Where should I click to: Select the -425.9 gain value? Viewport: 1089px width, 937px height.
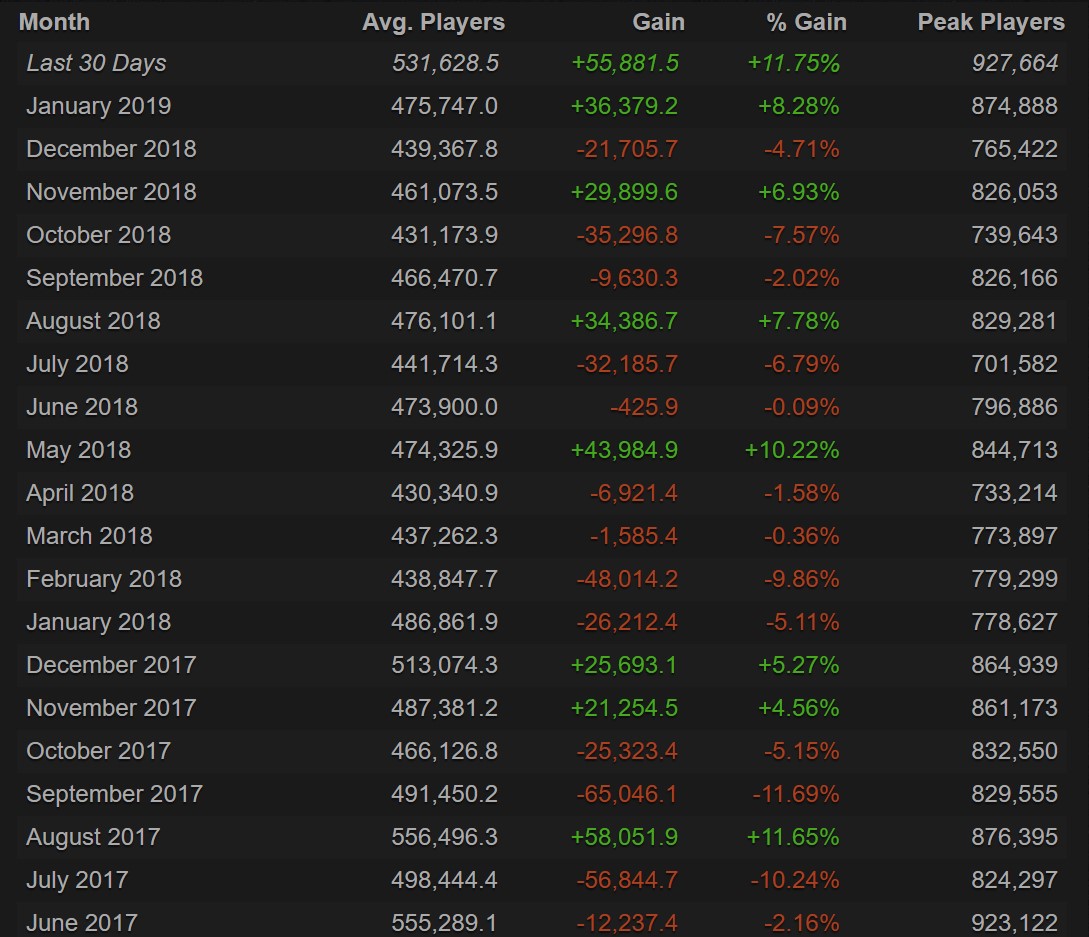[643, 407]
